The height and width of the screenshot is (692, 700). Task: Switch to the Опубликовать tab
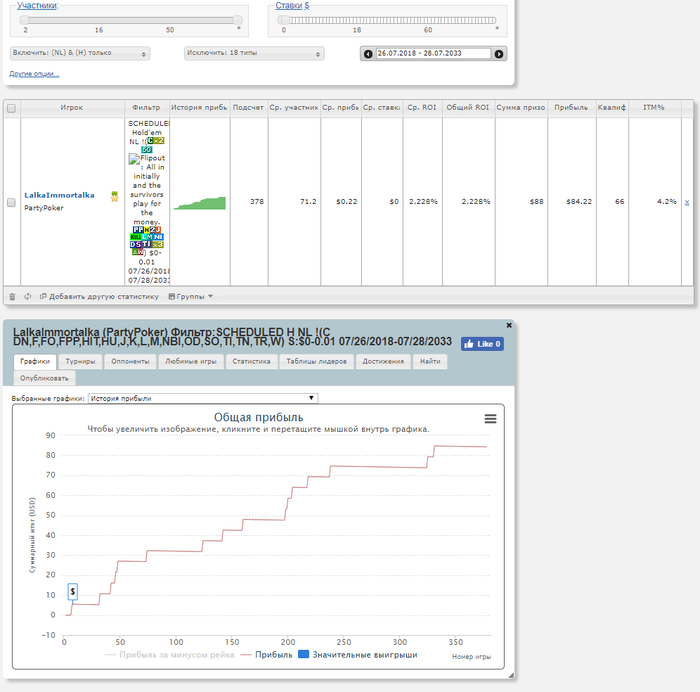[44, 379]
